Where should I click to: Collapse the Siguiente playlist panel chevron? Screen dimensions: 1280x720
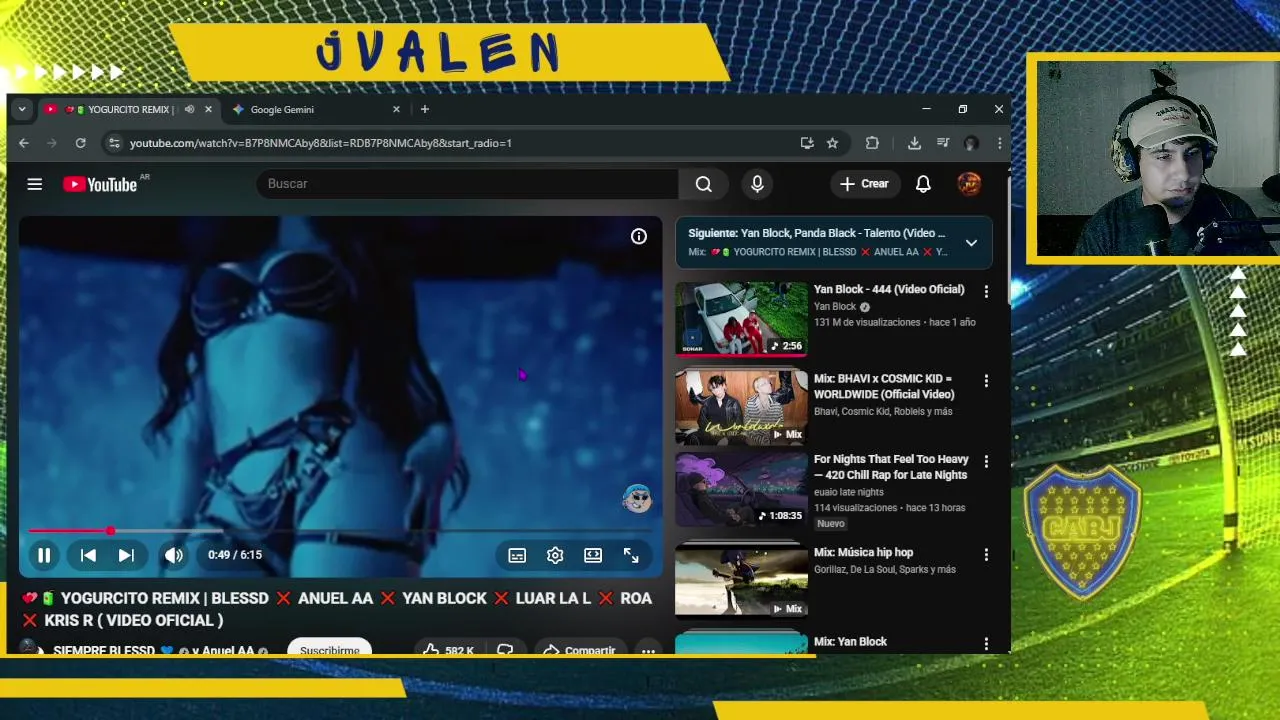coord(971,243)
